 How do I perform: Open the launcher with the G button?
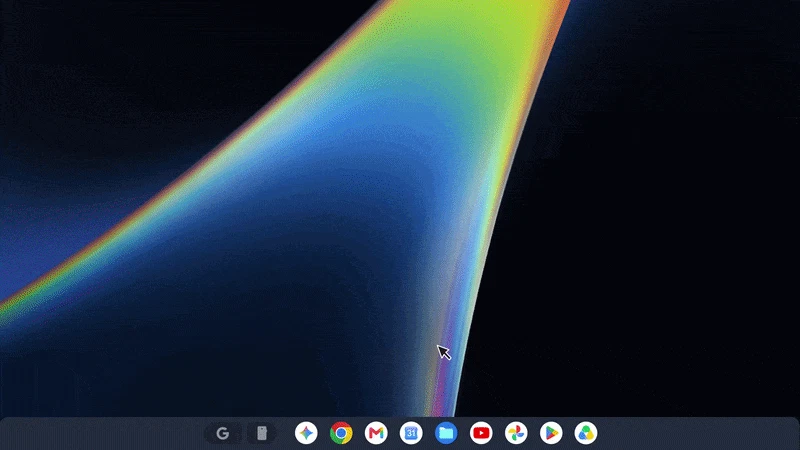(x=222, y=433)
